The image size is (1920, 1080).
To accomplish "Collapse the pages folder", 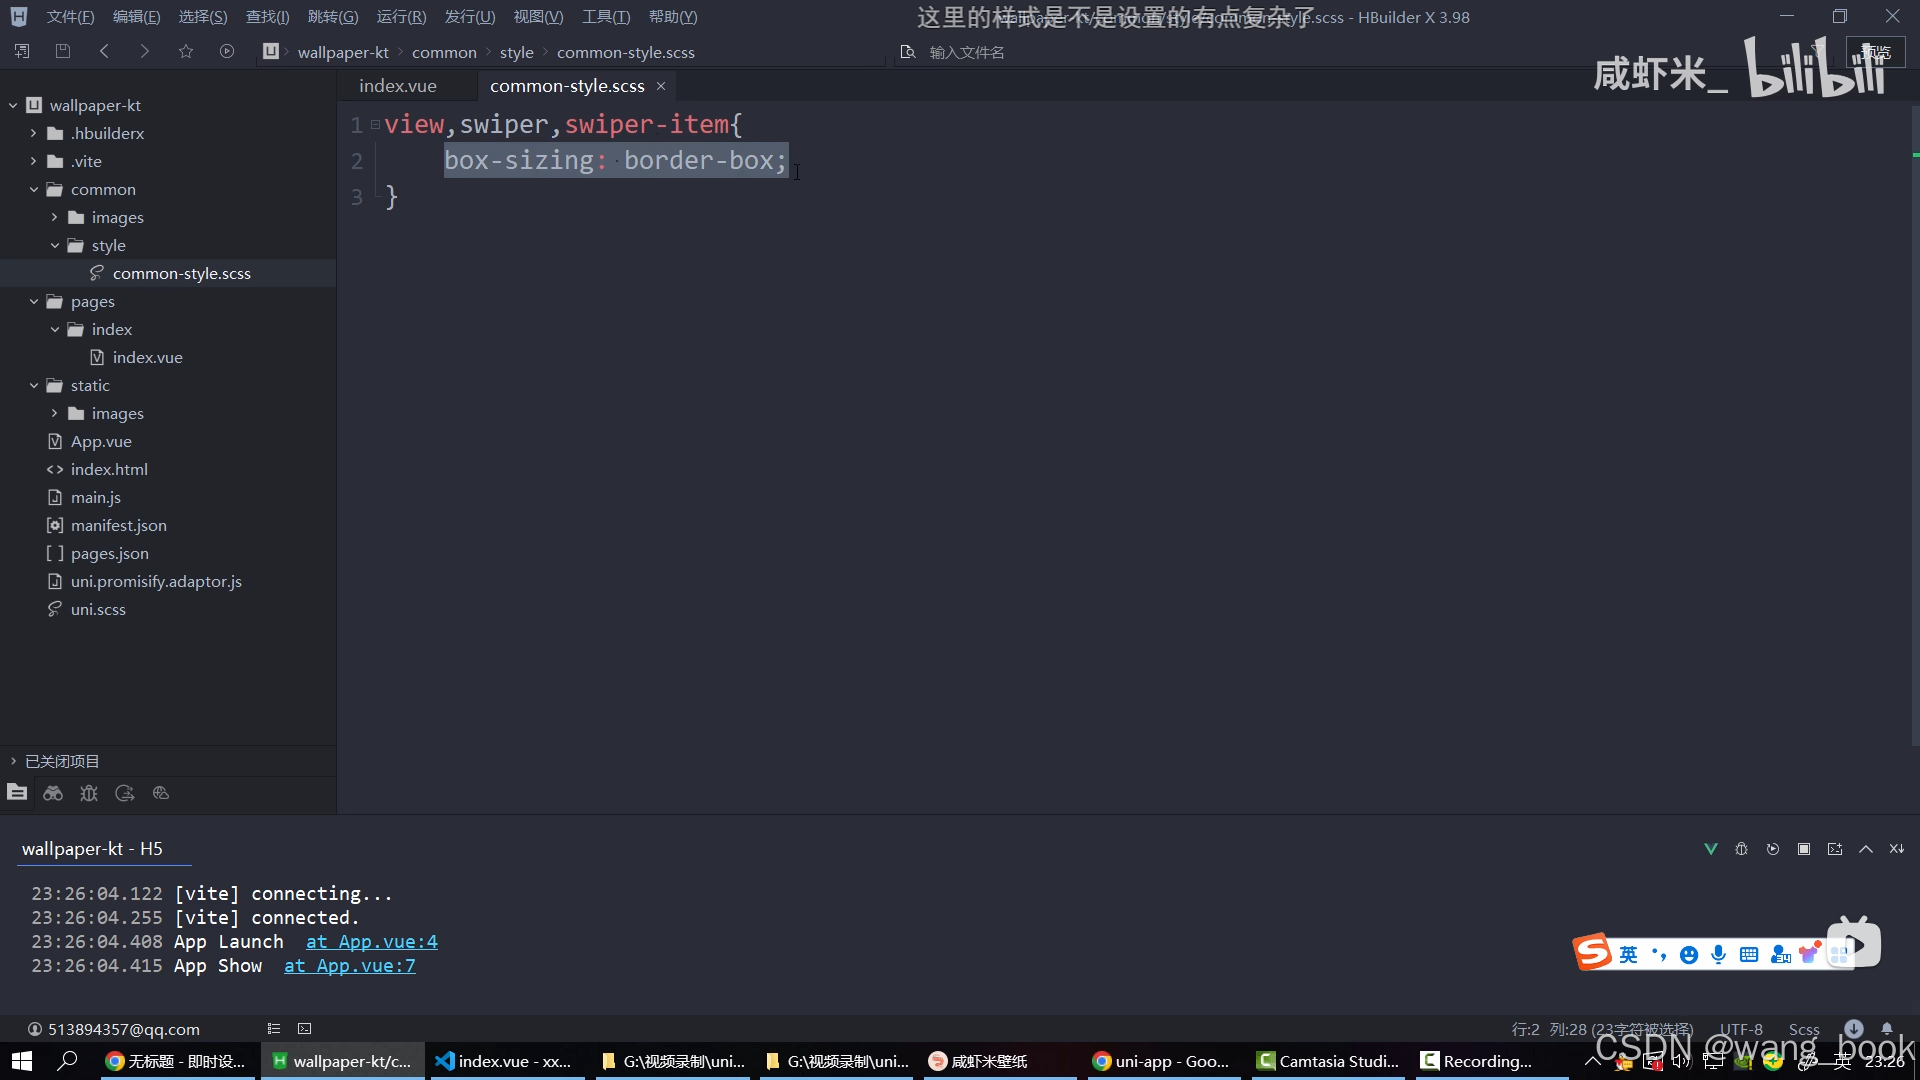I will coord(33,301).
